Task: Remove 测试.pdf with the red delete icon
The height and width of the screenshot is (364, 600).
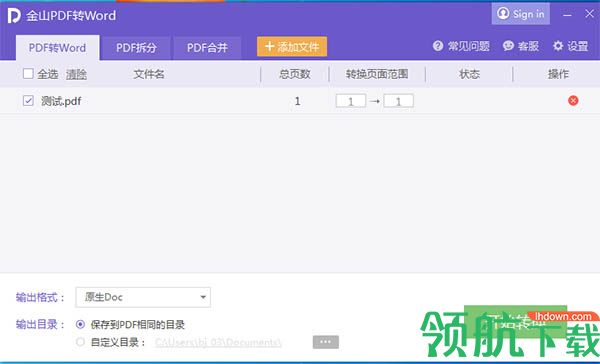Action: click(x=573, y=101)
